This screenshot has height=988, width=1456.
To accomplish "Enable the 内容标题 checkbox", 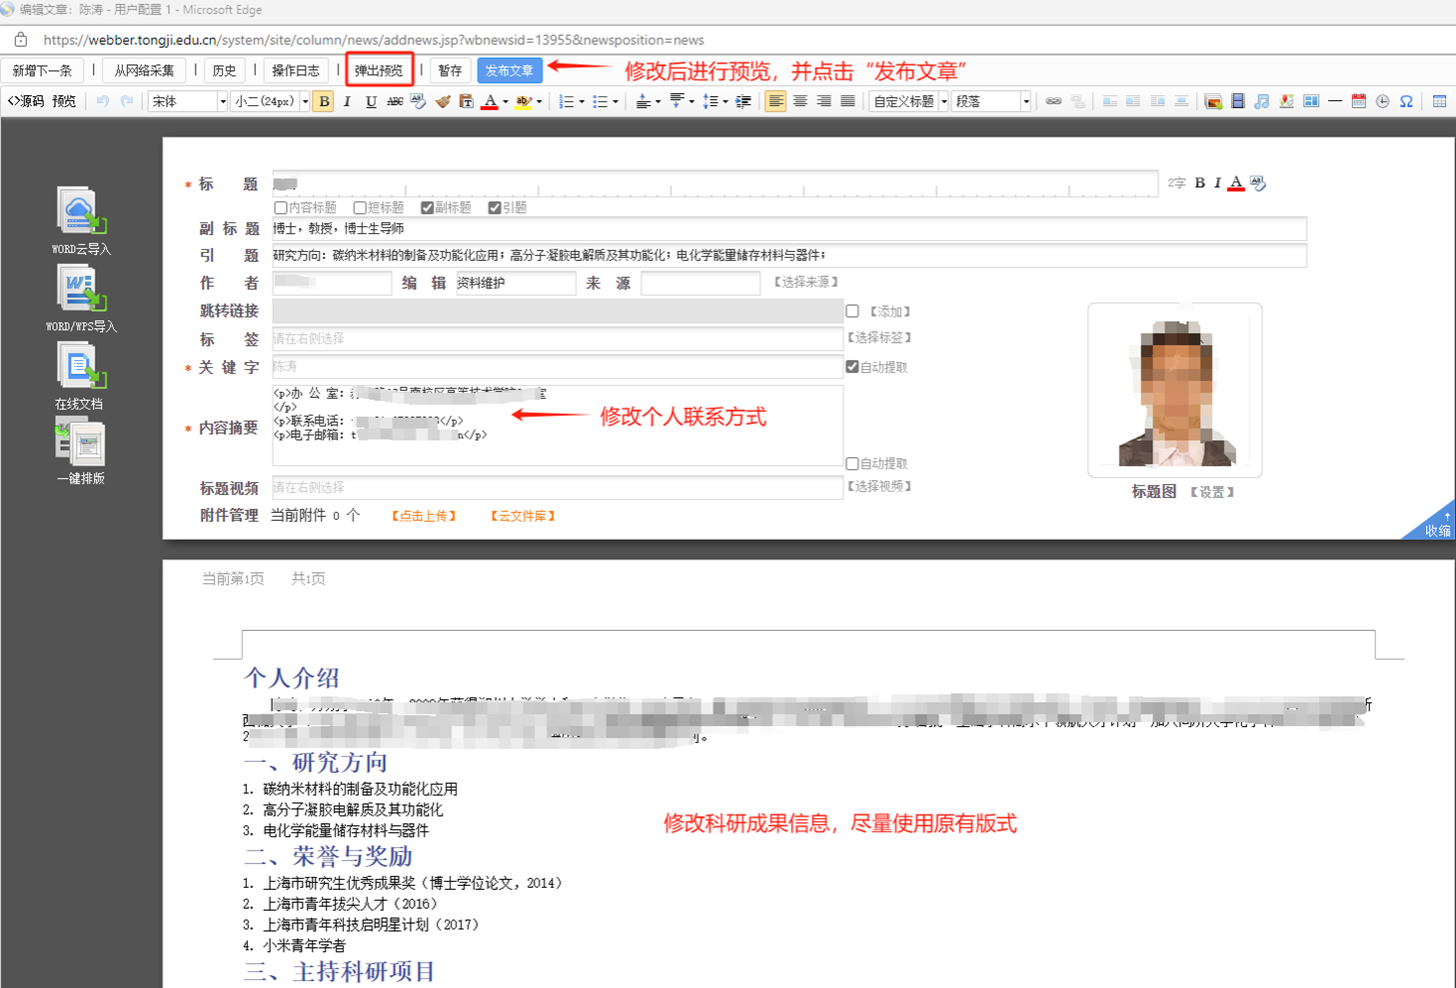I will tap(281, 208).
